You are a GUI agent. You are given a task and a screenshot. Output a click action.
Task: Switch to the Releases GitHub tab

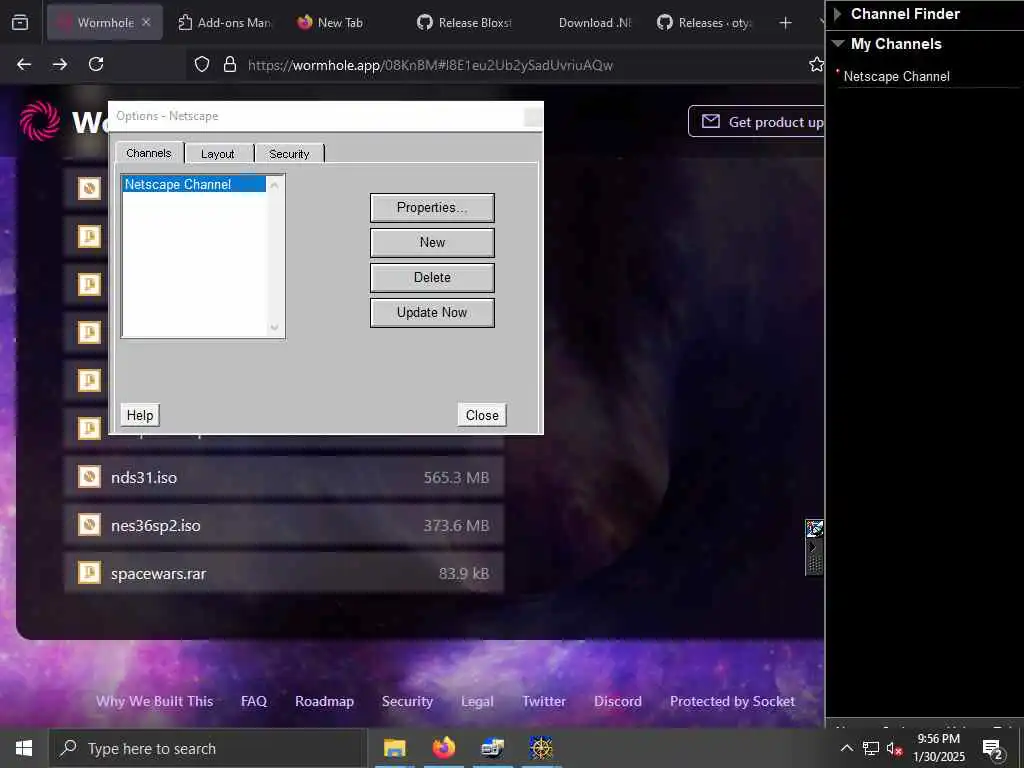[x=705, y=23]
